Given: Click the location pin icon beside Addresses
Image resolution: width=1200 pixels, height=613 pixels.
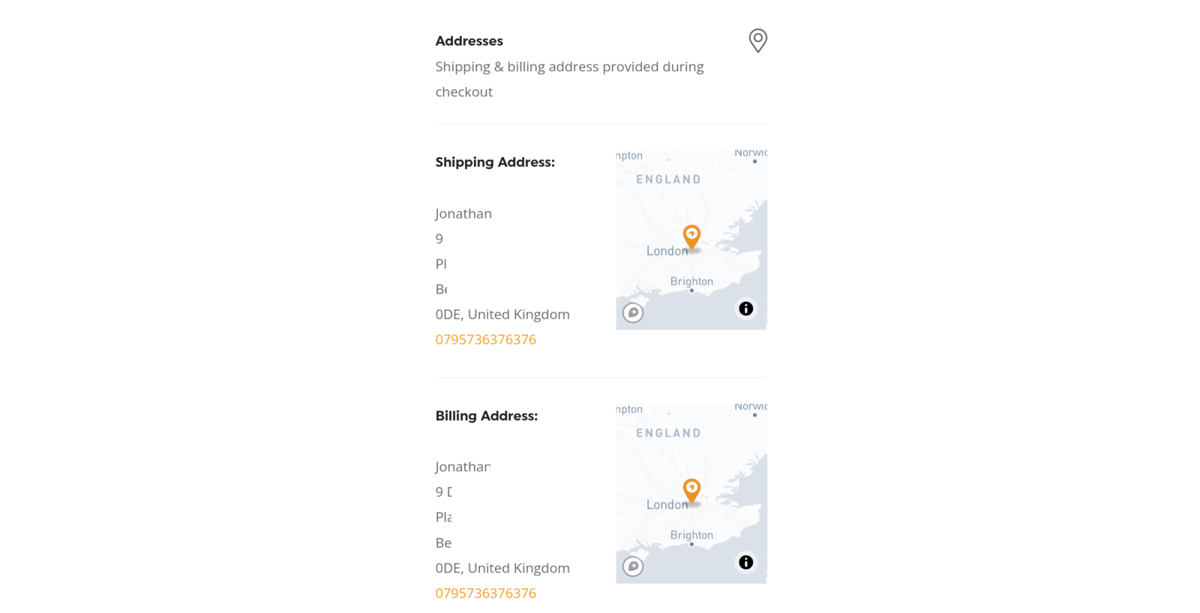Looking at the screenshot, I should pos(758,40).
